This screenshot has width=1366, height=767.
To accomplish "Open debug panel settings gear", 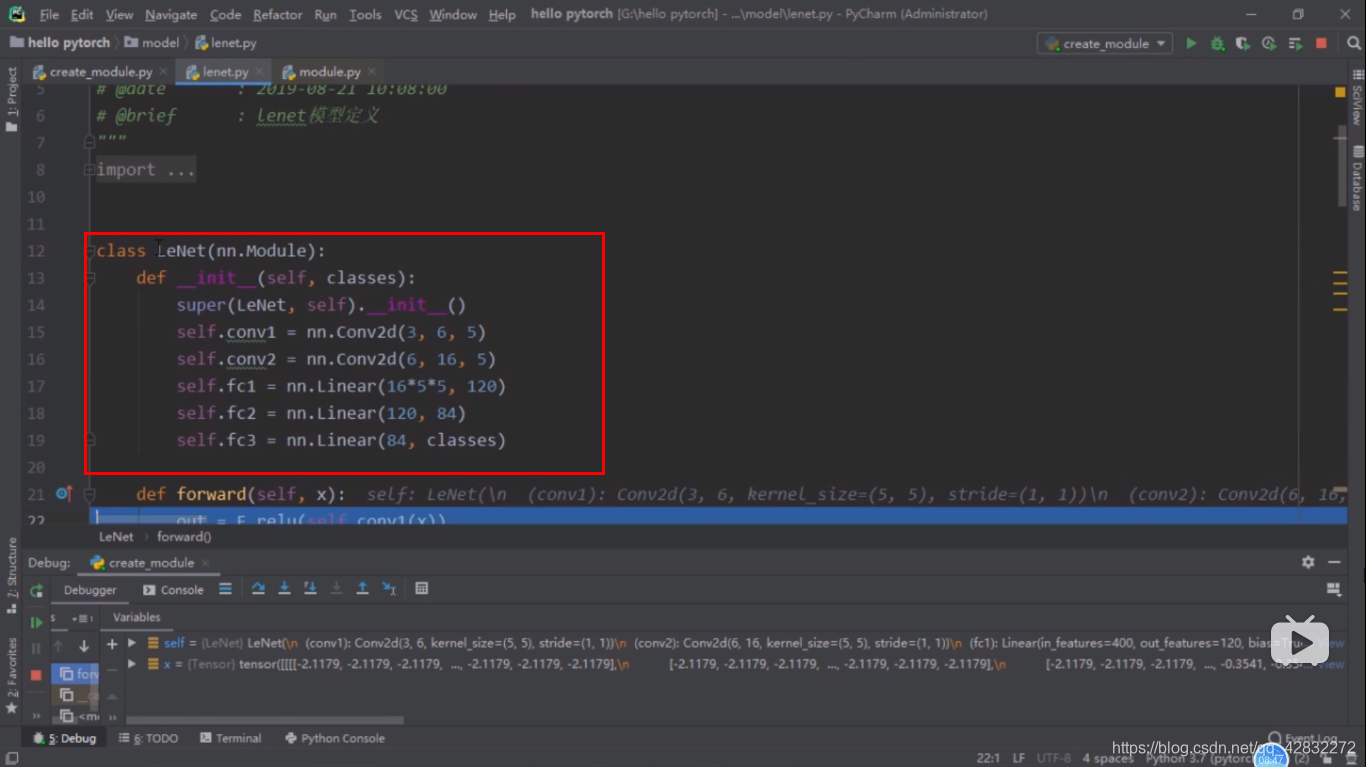I will (1308, 562).
